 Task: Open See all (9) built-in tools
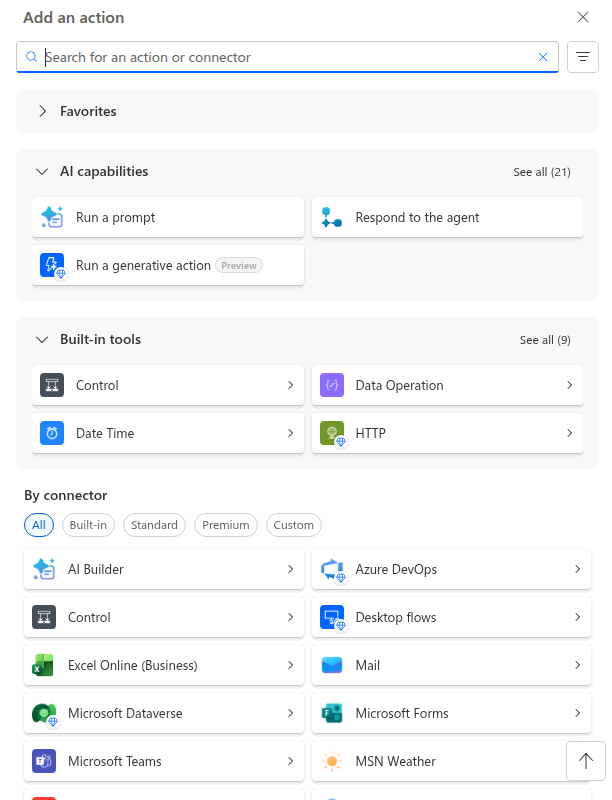[x=545, y=340]
